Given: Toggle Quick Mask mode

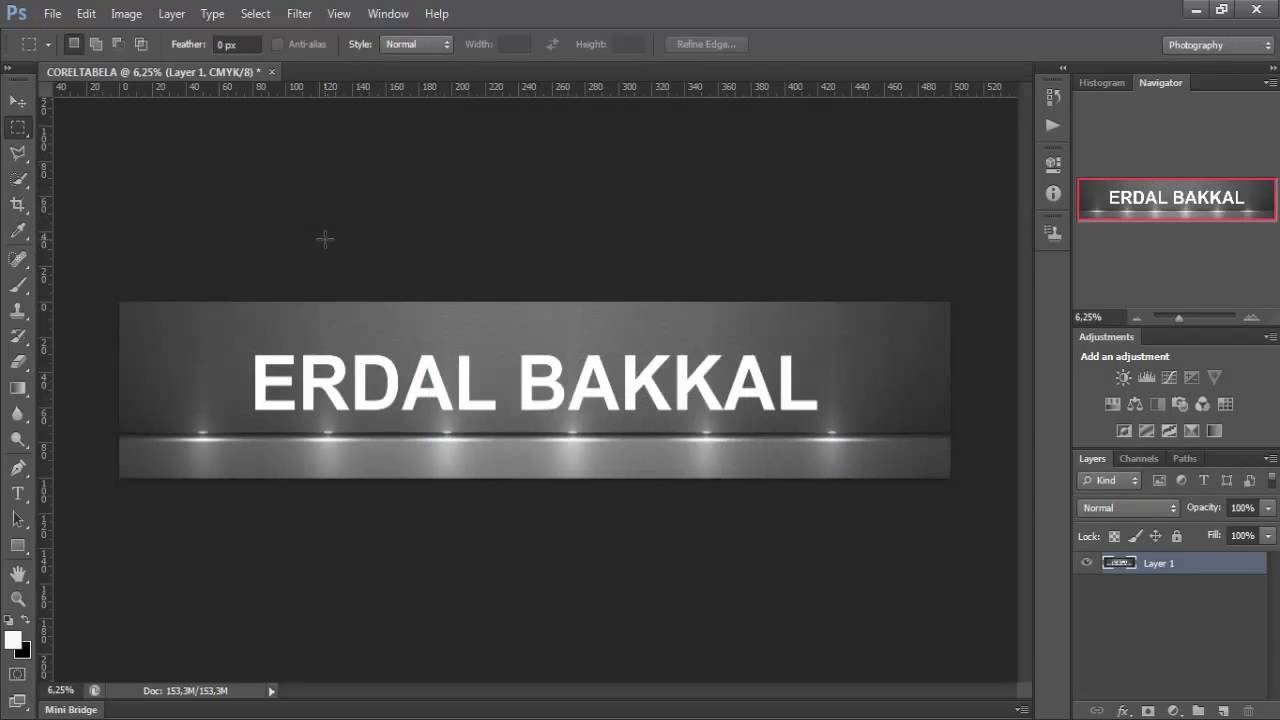Looking at the screenshot, I should pyautogui.click(x=18, y=675).
